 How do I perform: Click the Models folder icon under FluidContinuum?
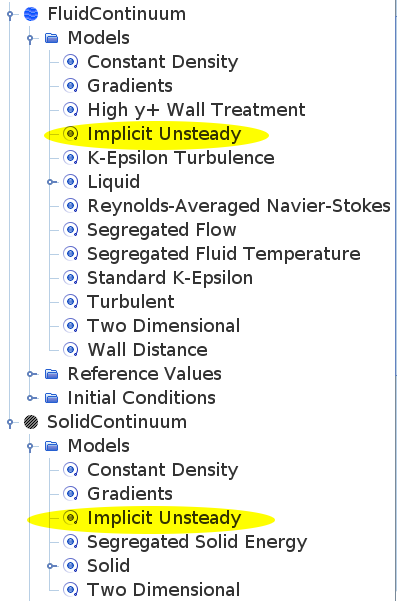point(51,38)
